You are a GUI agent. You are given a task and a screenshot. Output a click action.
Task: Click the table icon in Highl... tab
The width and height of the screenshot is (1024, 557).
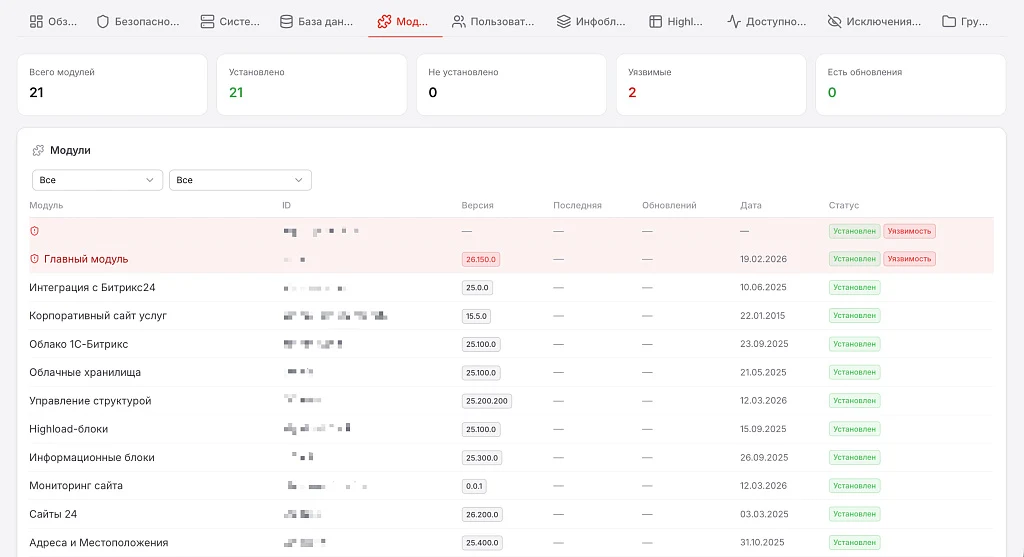click(x=655, y=22)
